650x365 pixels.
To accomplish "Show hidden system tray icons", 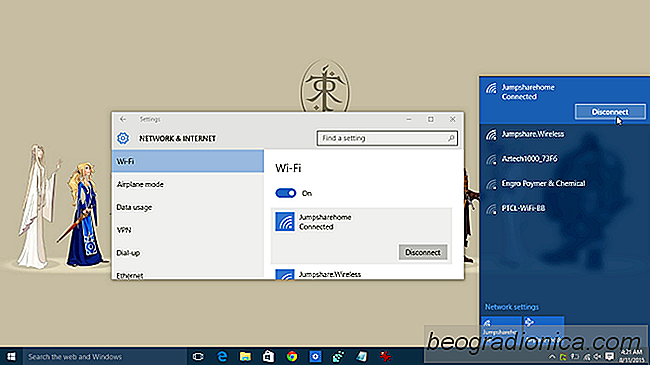I will [552, 357].
